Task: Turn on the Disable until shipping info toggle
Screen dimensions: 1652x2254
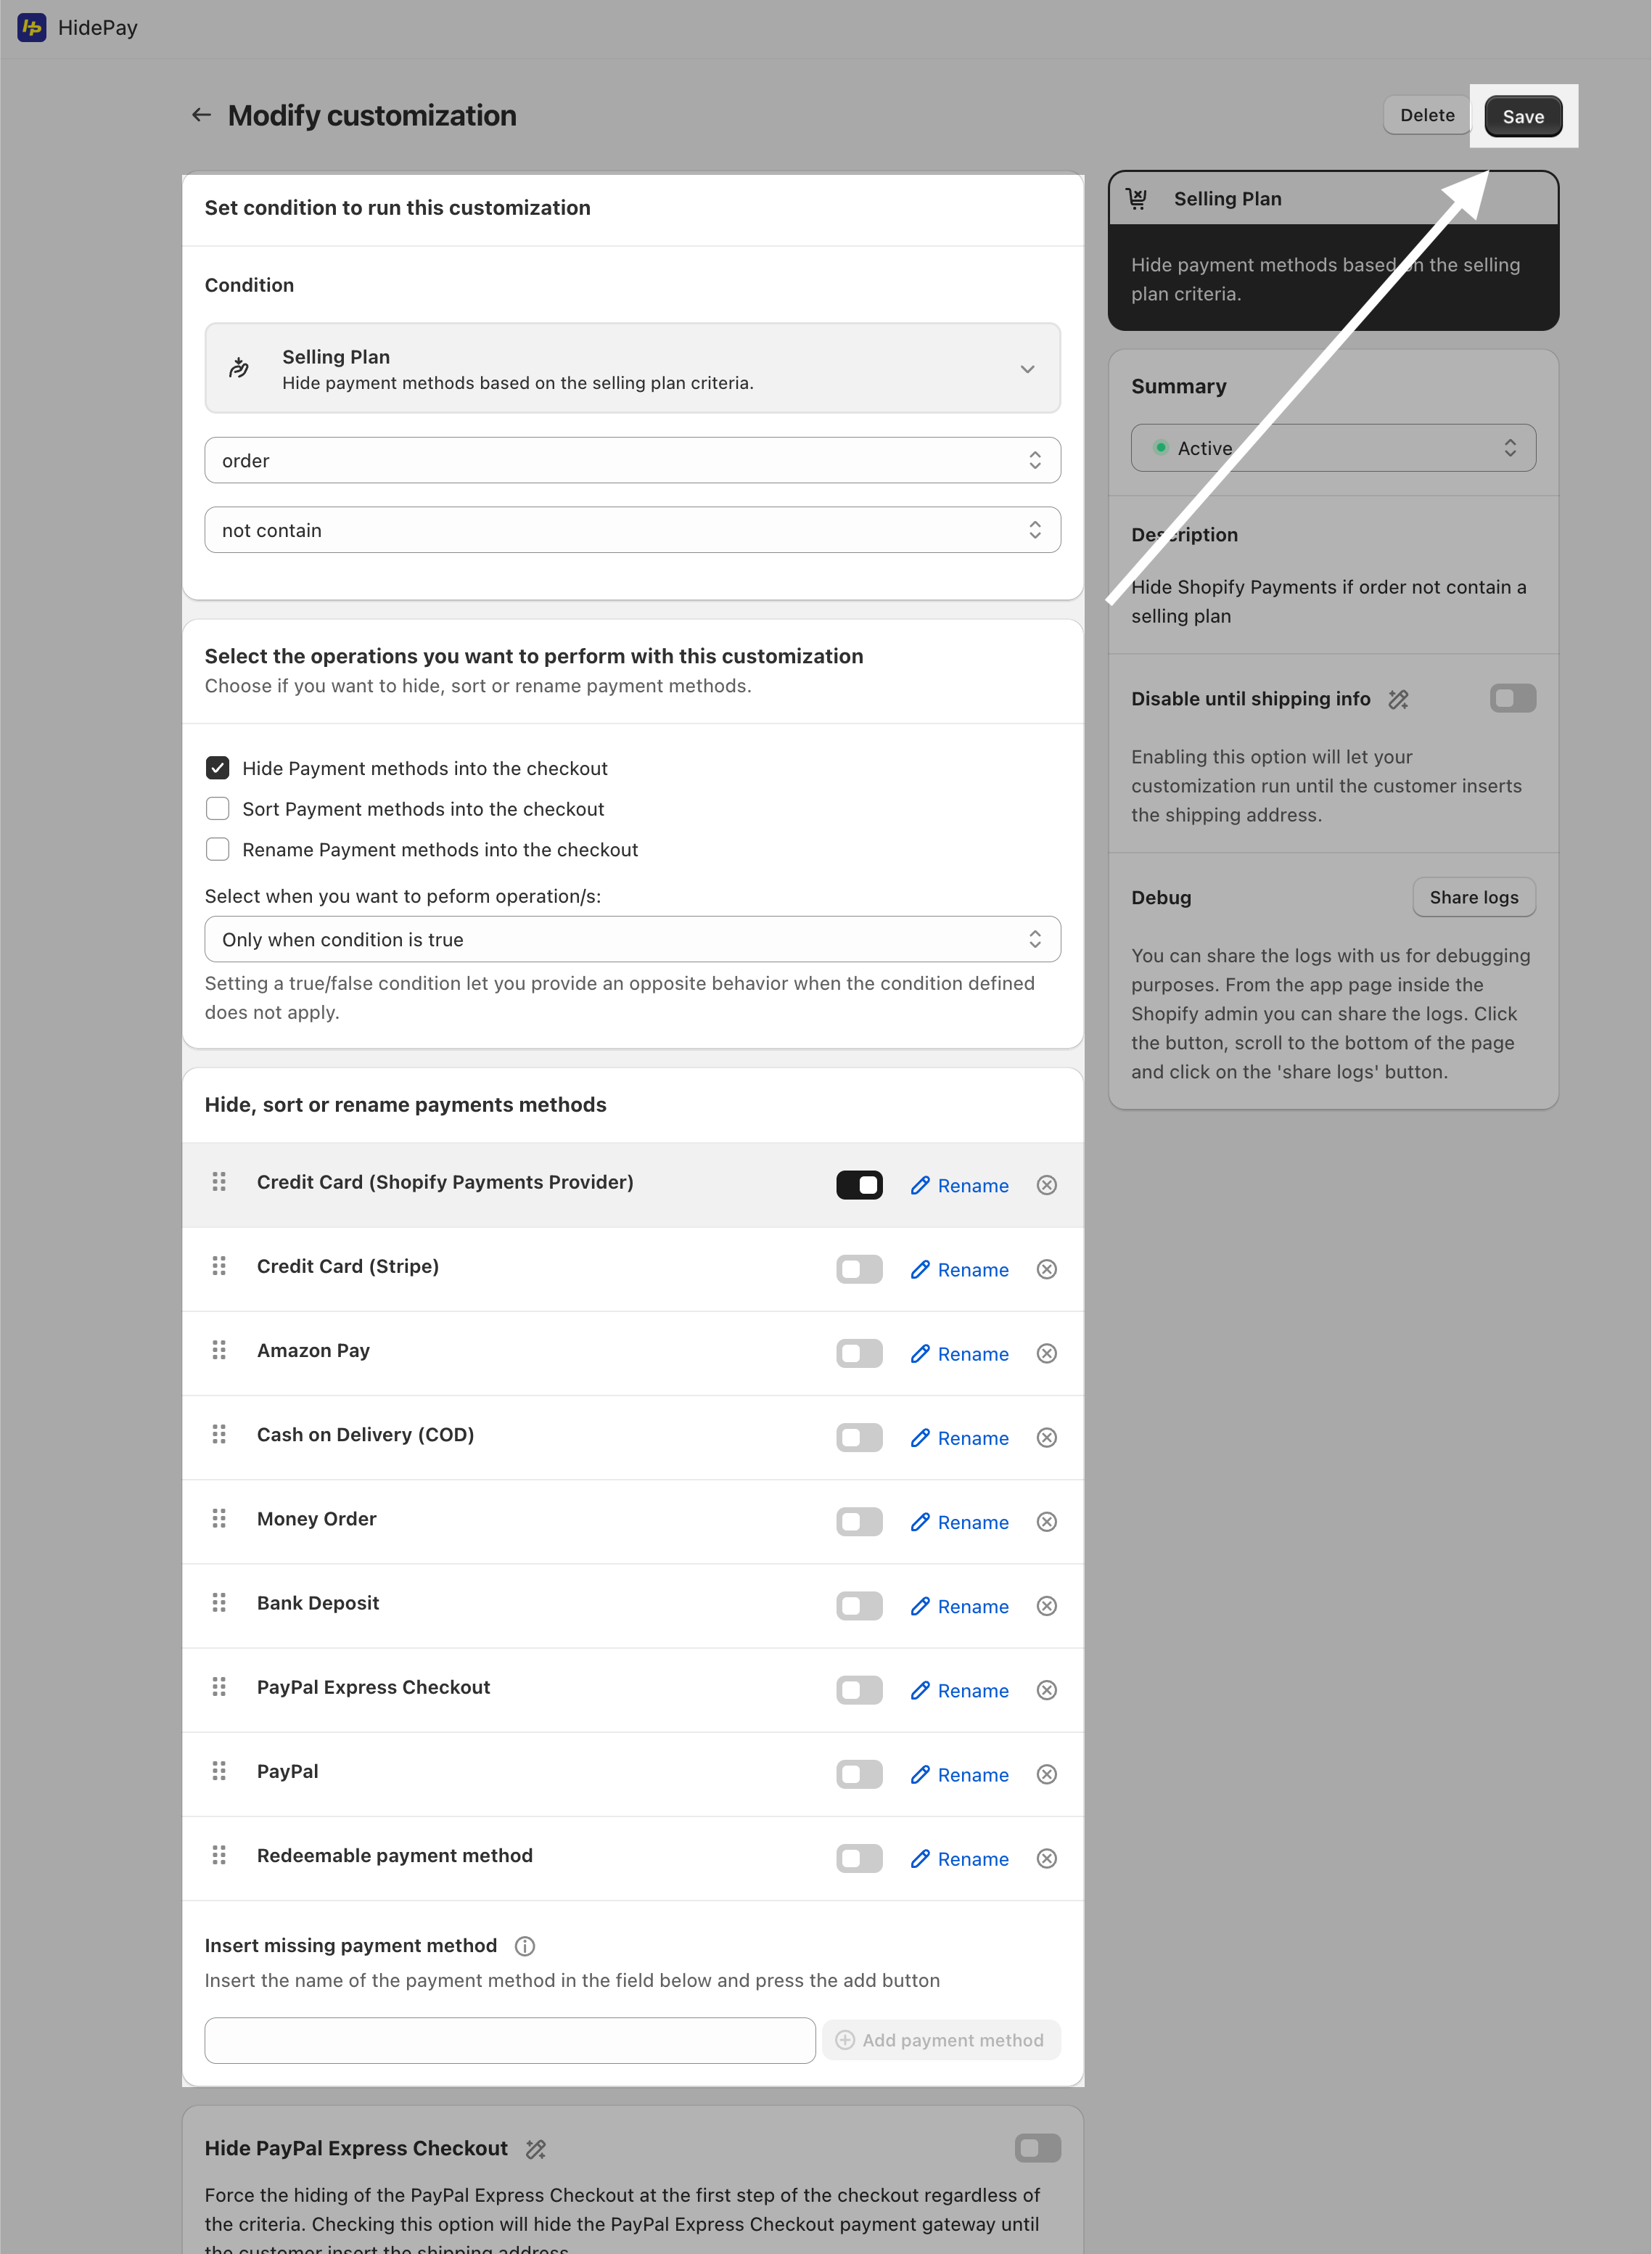Action: (x=1512, y=698)
